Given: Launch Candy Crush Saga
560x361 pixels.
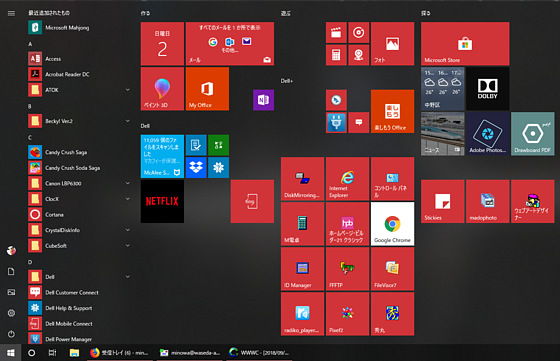Looking at the screenshot, I should (79, 152).
